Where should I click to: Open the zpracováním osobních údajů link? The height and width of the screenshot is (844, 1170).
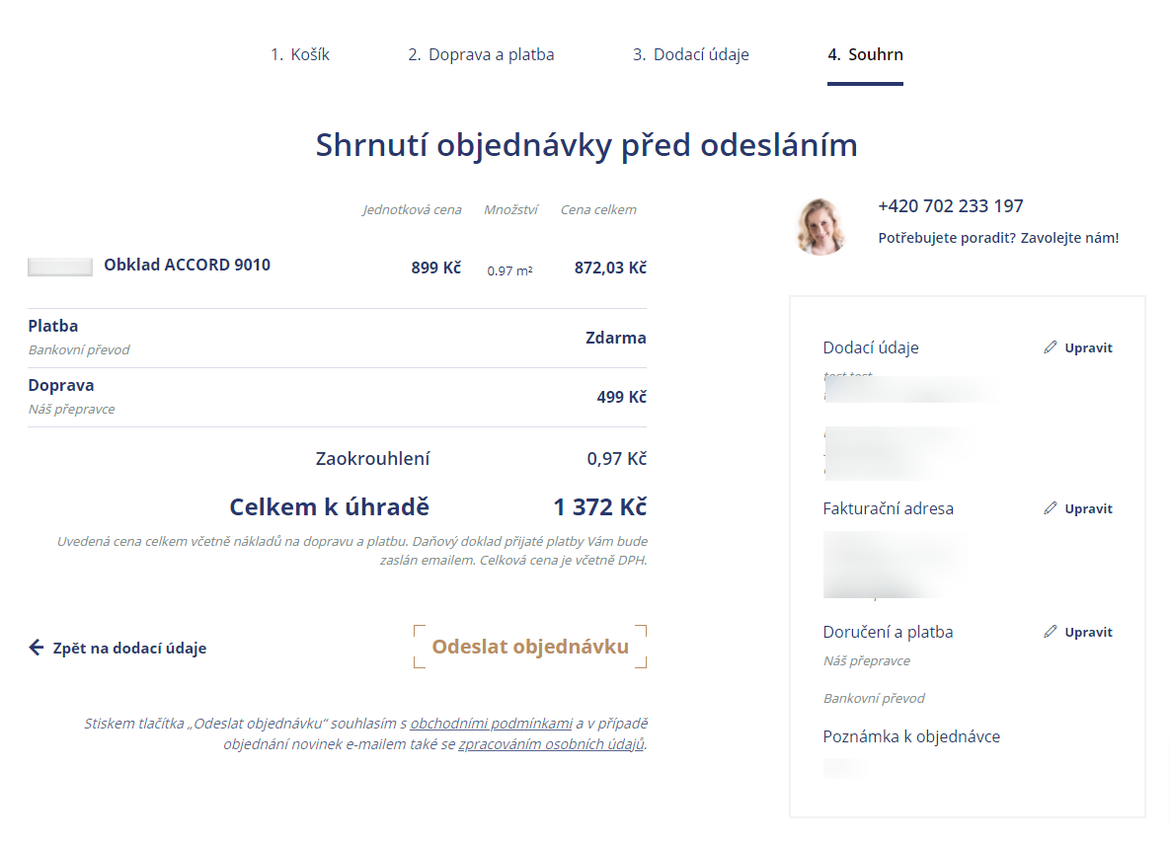click(551, 744)
